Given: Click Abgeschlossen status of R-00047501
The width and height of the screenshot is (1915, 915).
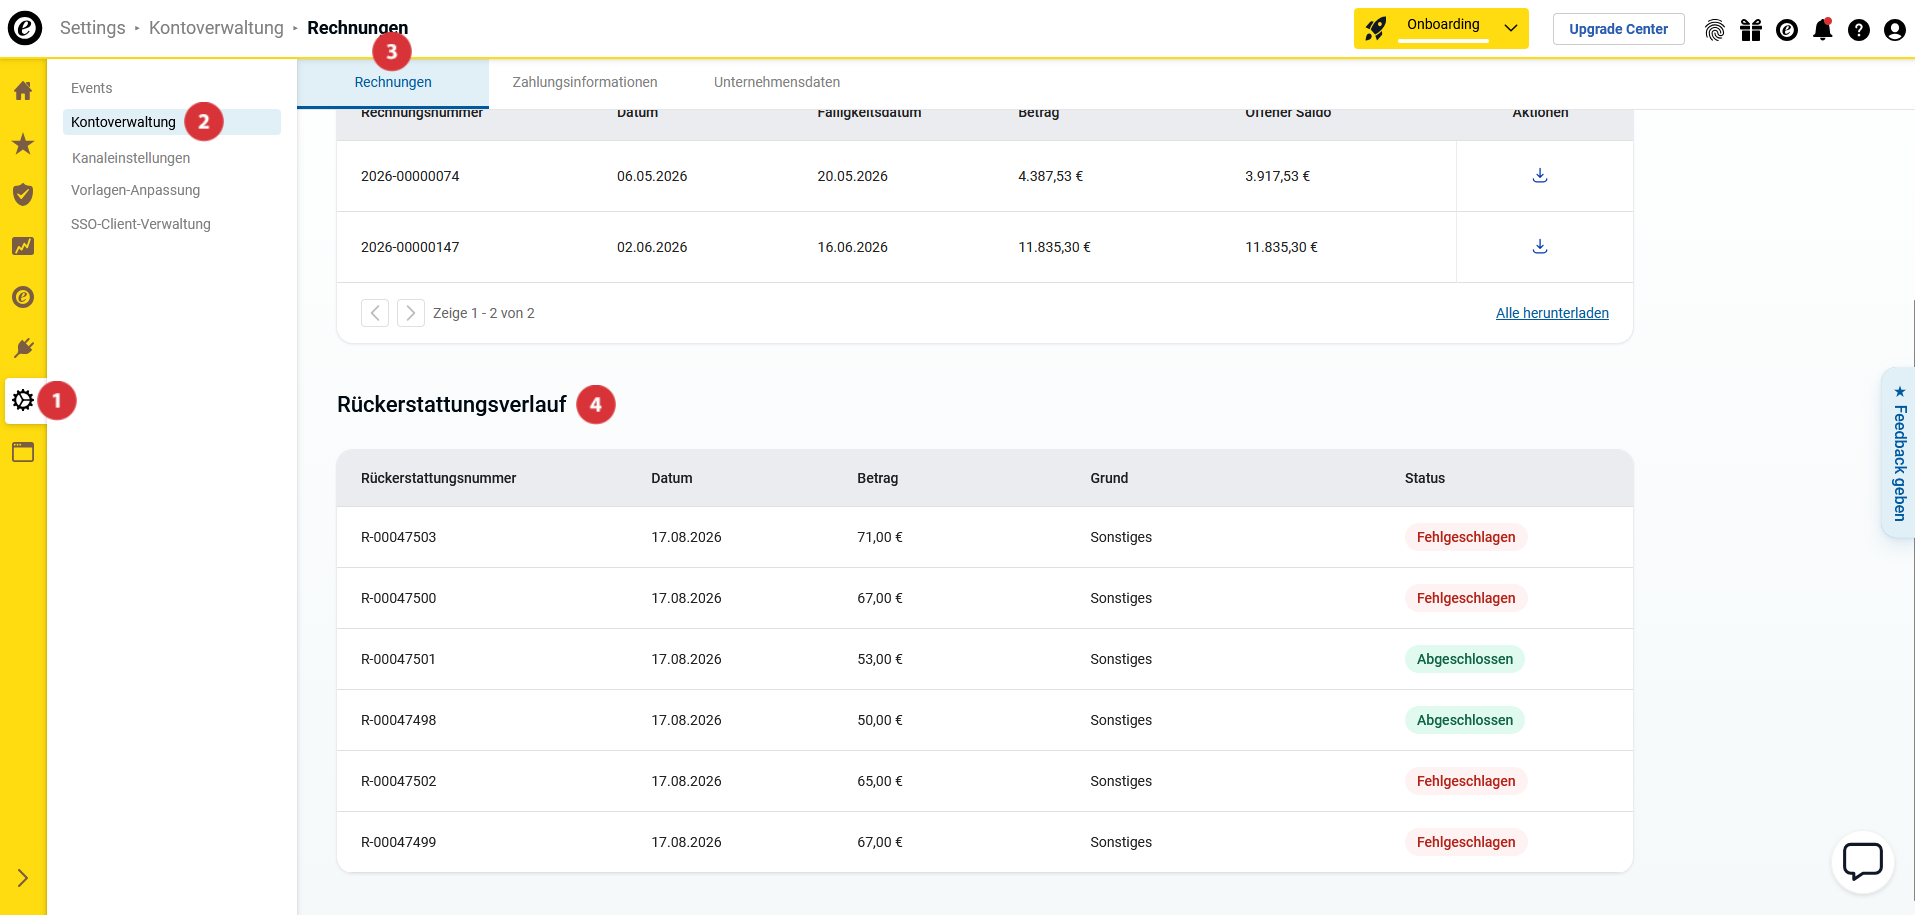Looking at the screenshot, I should [x=1465, y=659].
